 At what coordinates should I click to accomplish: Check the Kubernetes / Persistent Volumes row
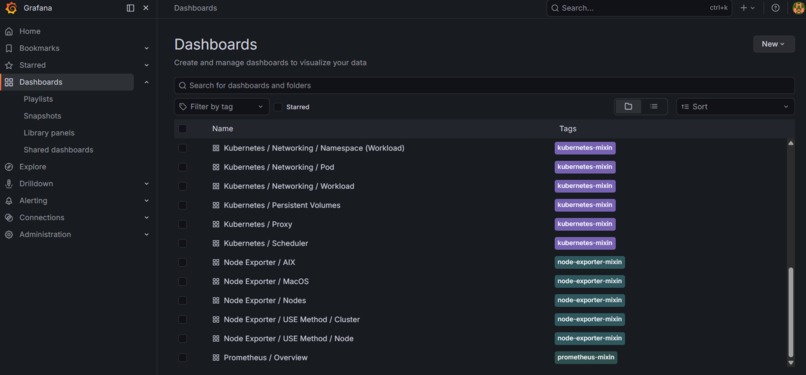point(182,205)
